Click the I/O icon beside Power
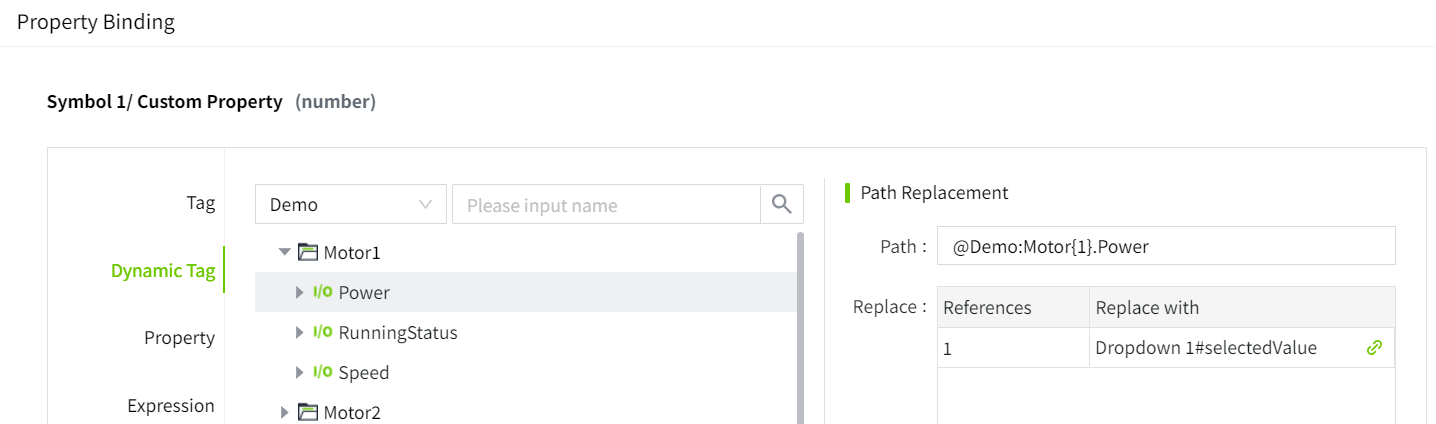 [323, 293]
